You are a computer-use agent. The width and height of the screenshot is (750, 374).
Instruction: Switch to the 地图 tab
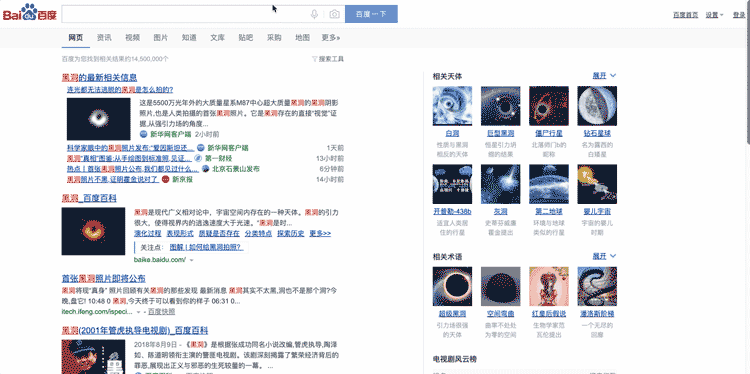tap(302, 38)
